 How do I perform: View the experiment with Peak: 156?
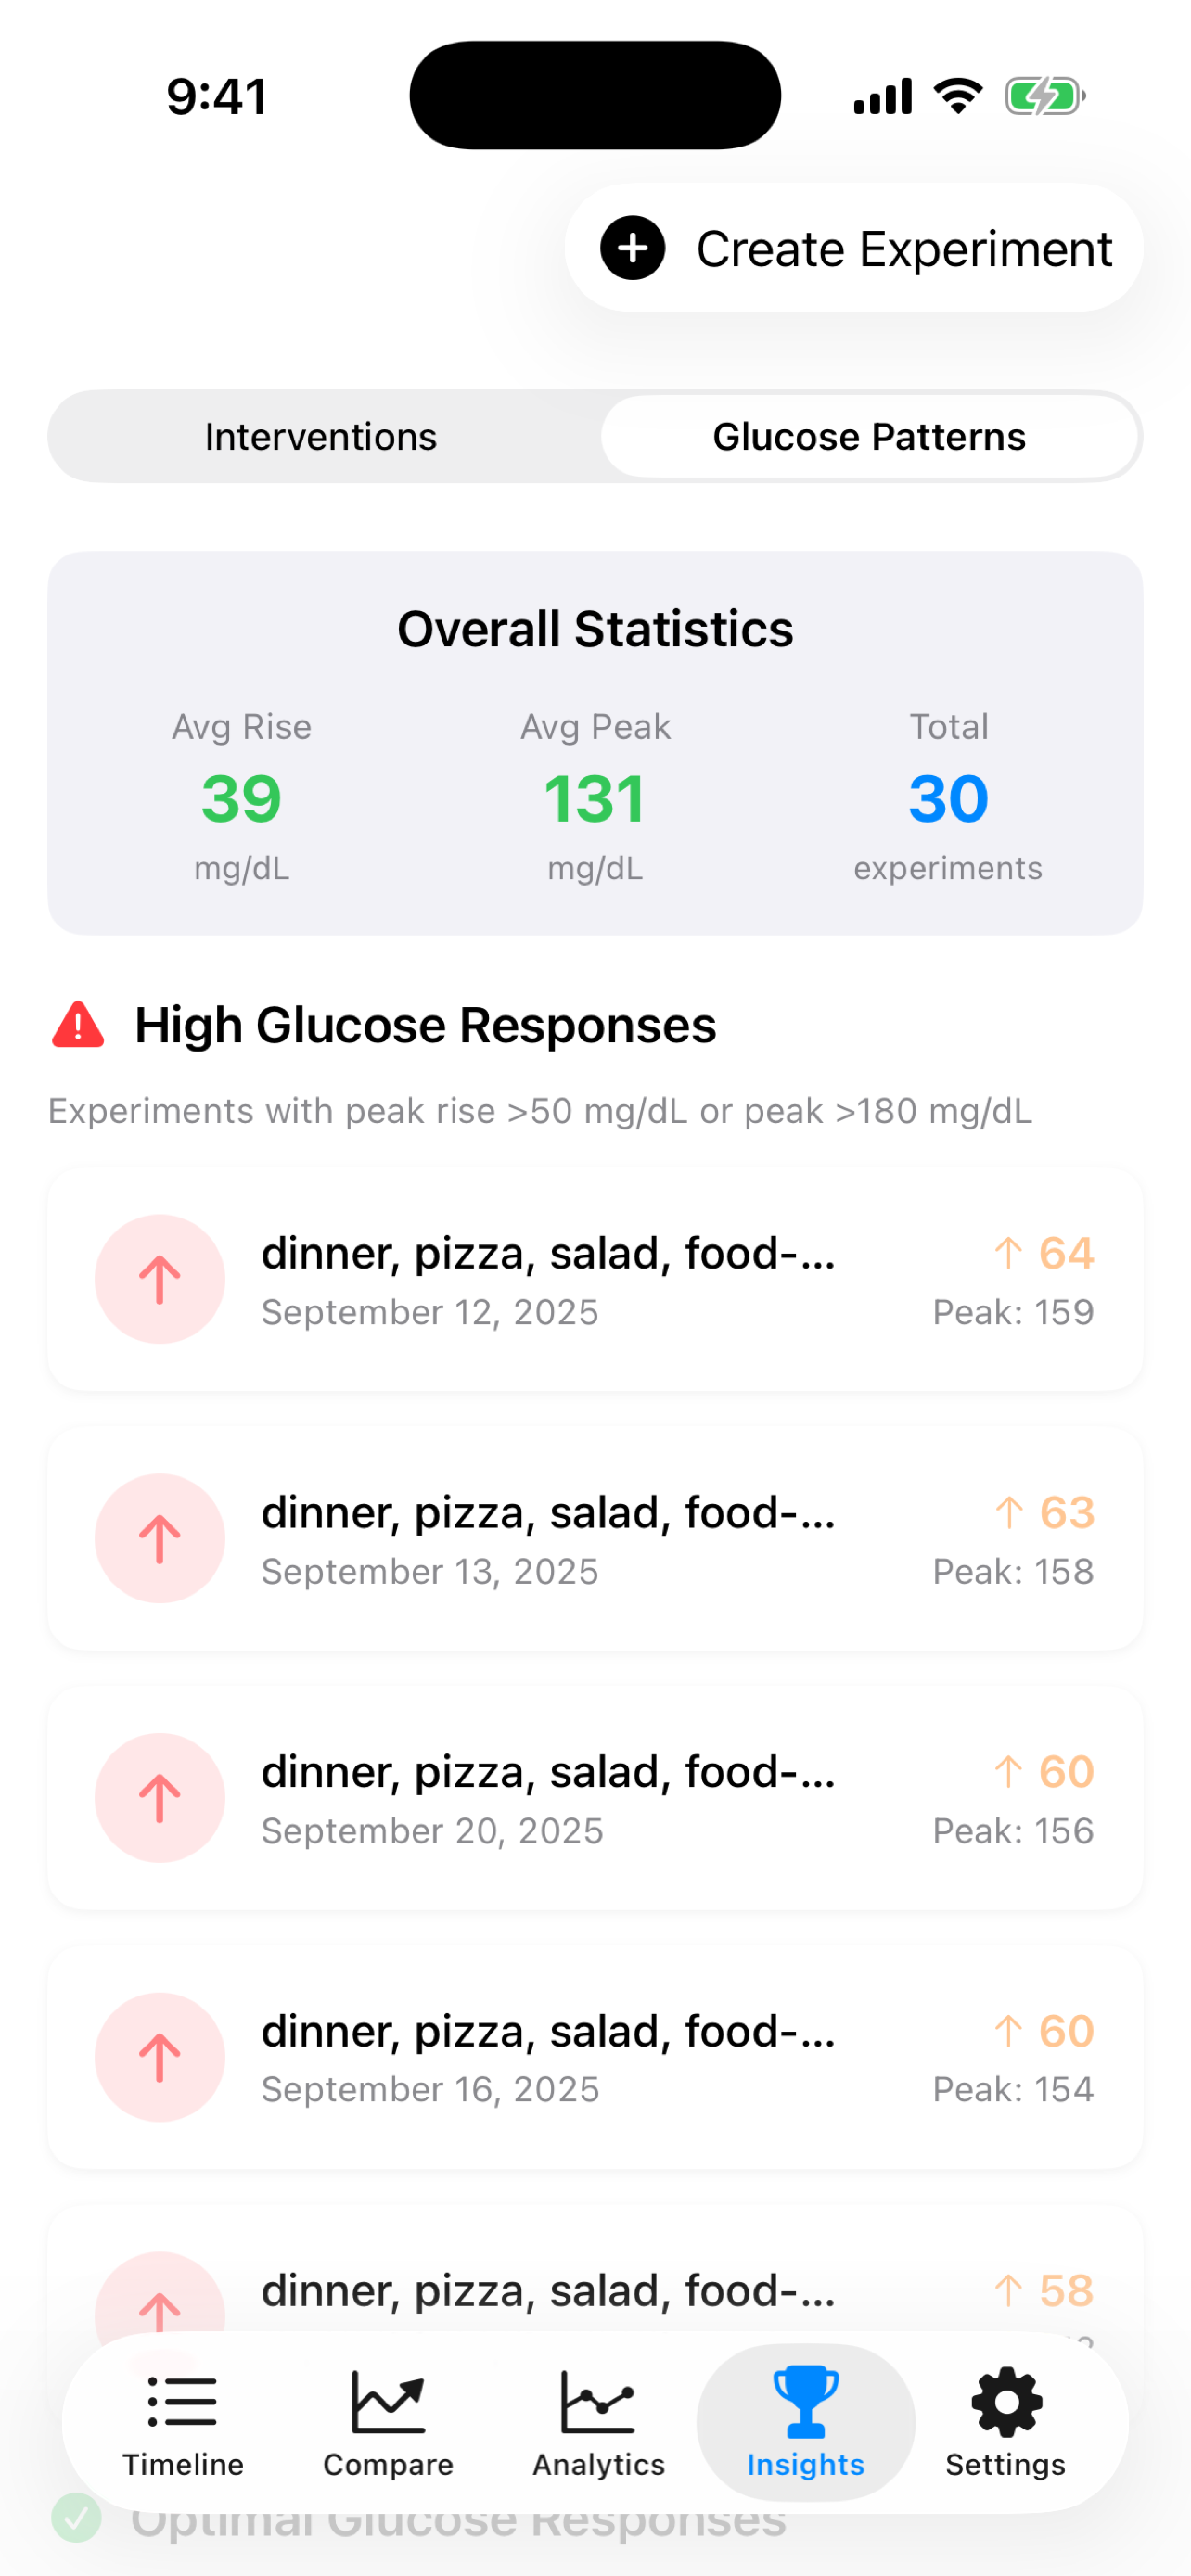595,1797
